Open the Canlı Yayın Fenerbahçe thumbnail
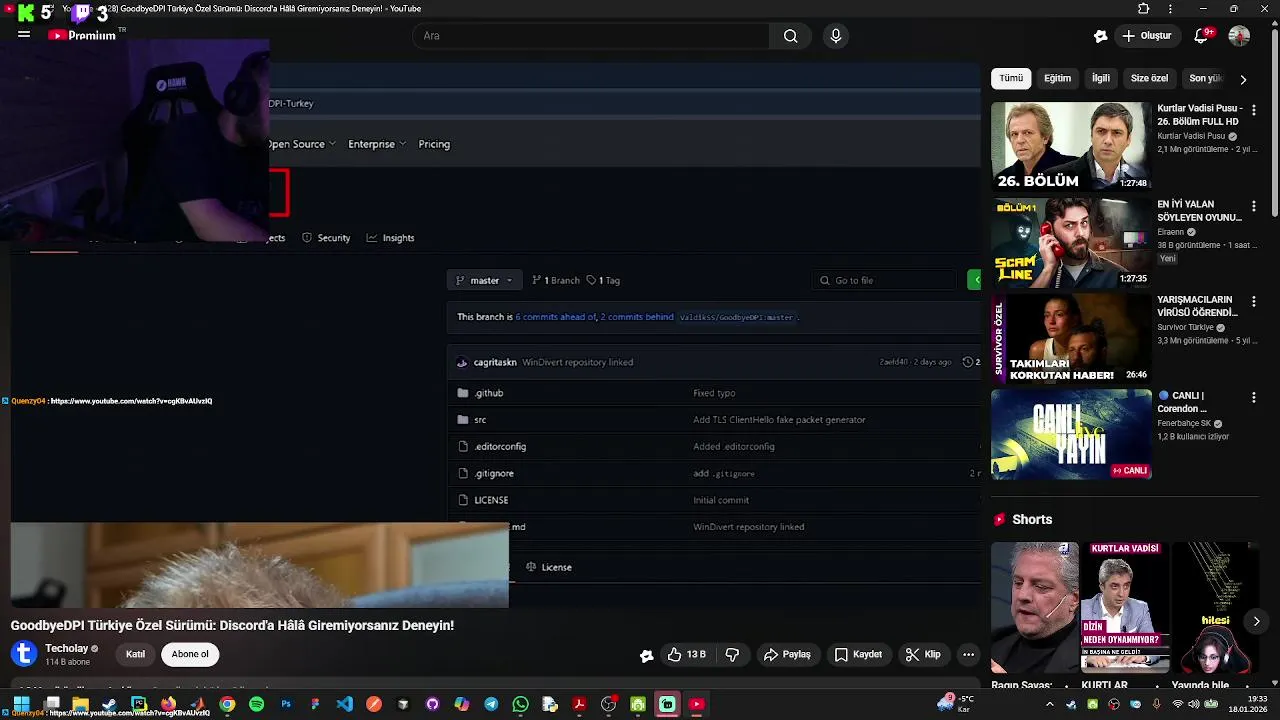The width and height of the screenshot is (1280, 720). [x=1071, y=434]
